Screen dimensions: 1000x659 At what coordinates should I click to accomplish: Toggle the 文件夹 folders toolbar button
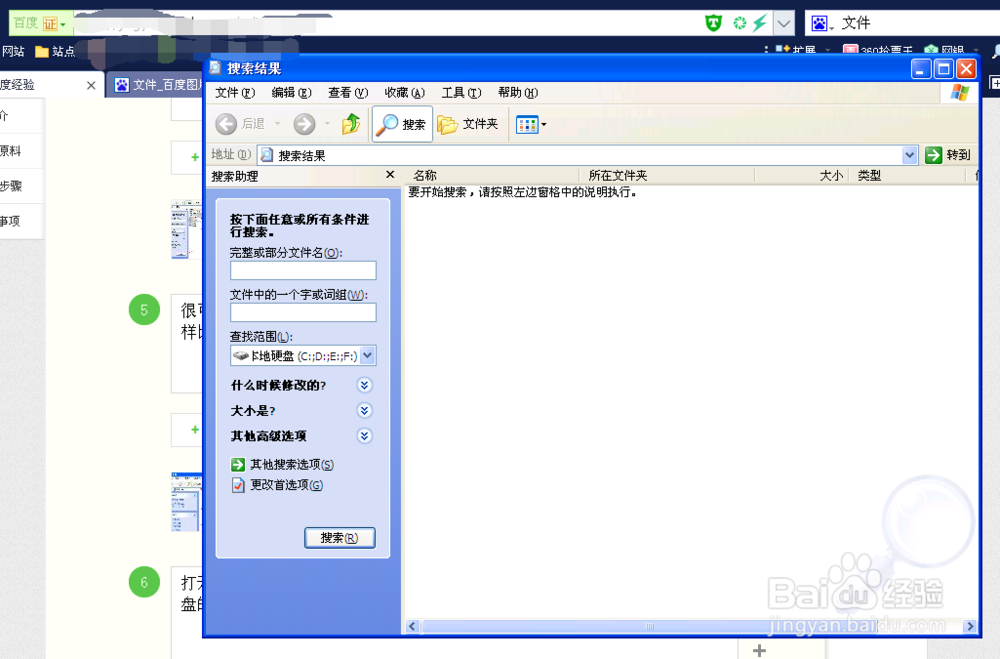pyautogui.click(x=467, y=124)
